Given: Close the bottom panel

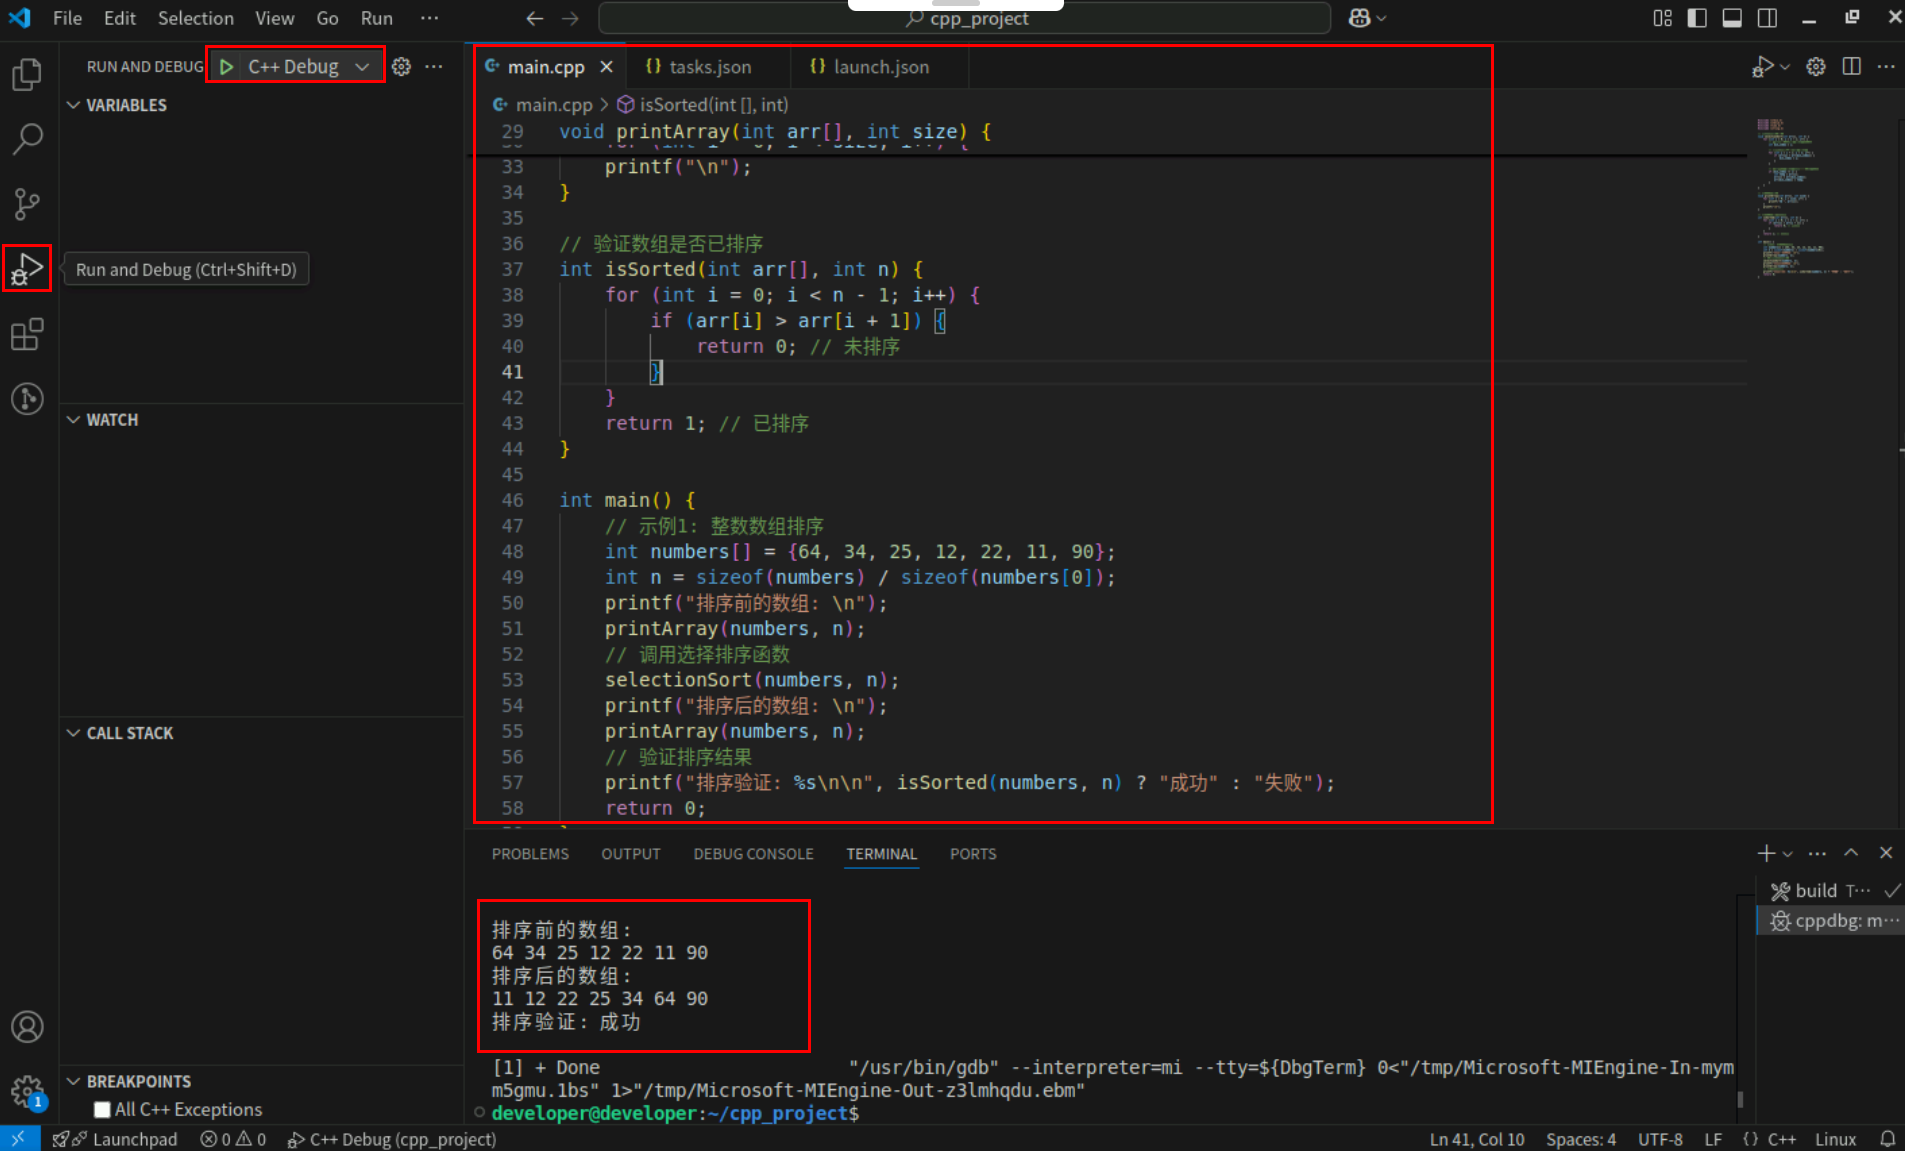Looking at the screenshot, I should [1886, 853].
